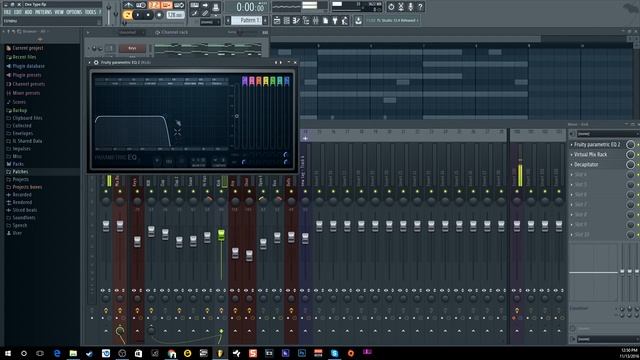640x360 pixels.
Task: Open help question mark icon top right
Action: pyautogui.click(x=420, y=7)
